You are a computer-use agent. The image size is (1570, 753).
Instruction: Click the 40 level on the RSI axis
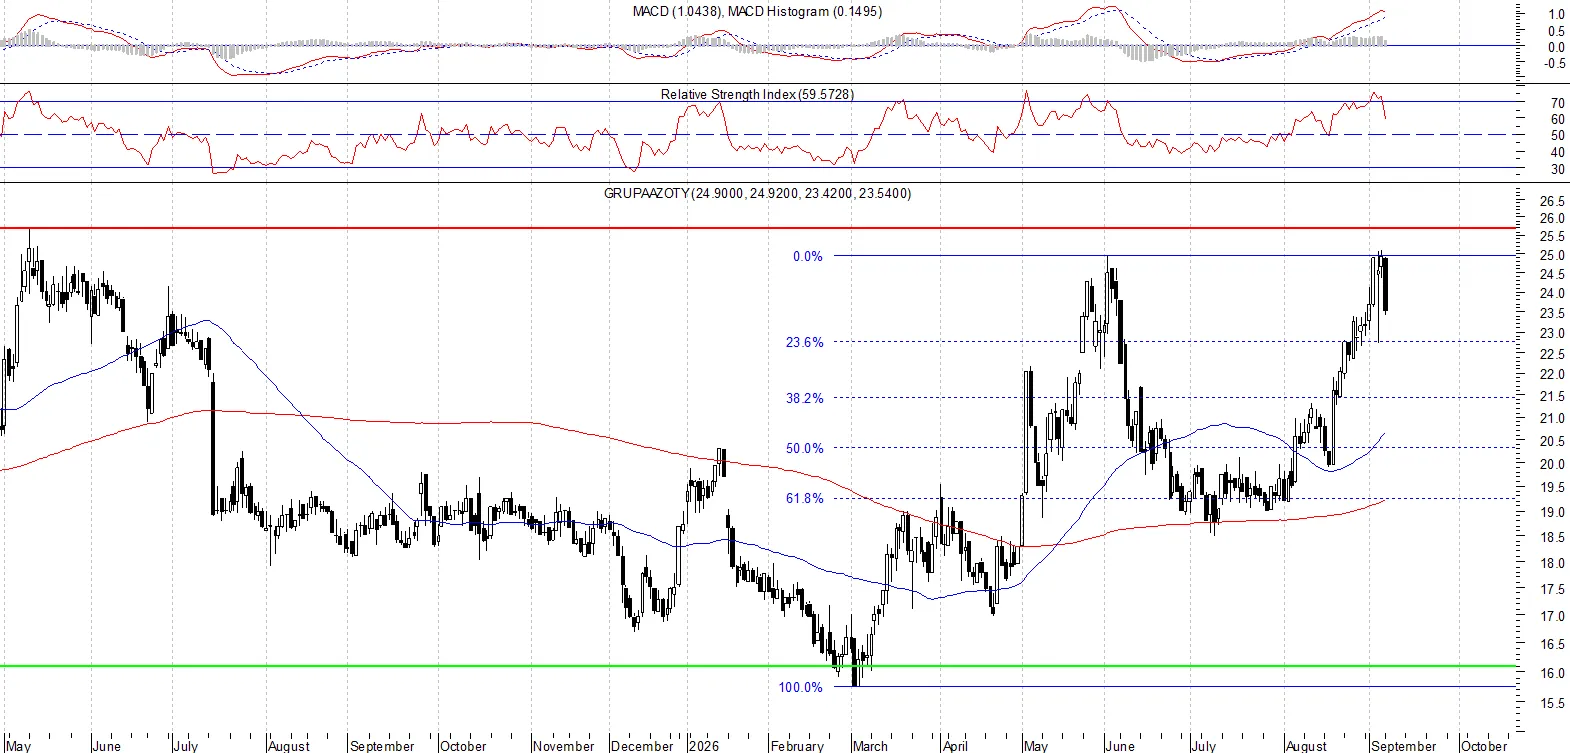[1558, 153]
